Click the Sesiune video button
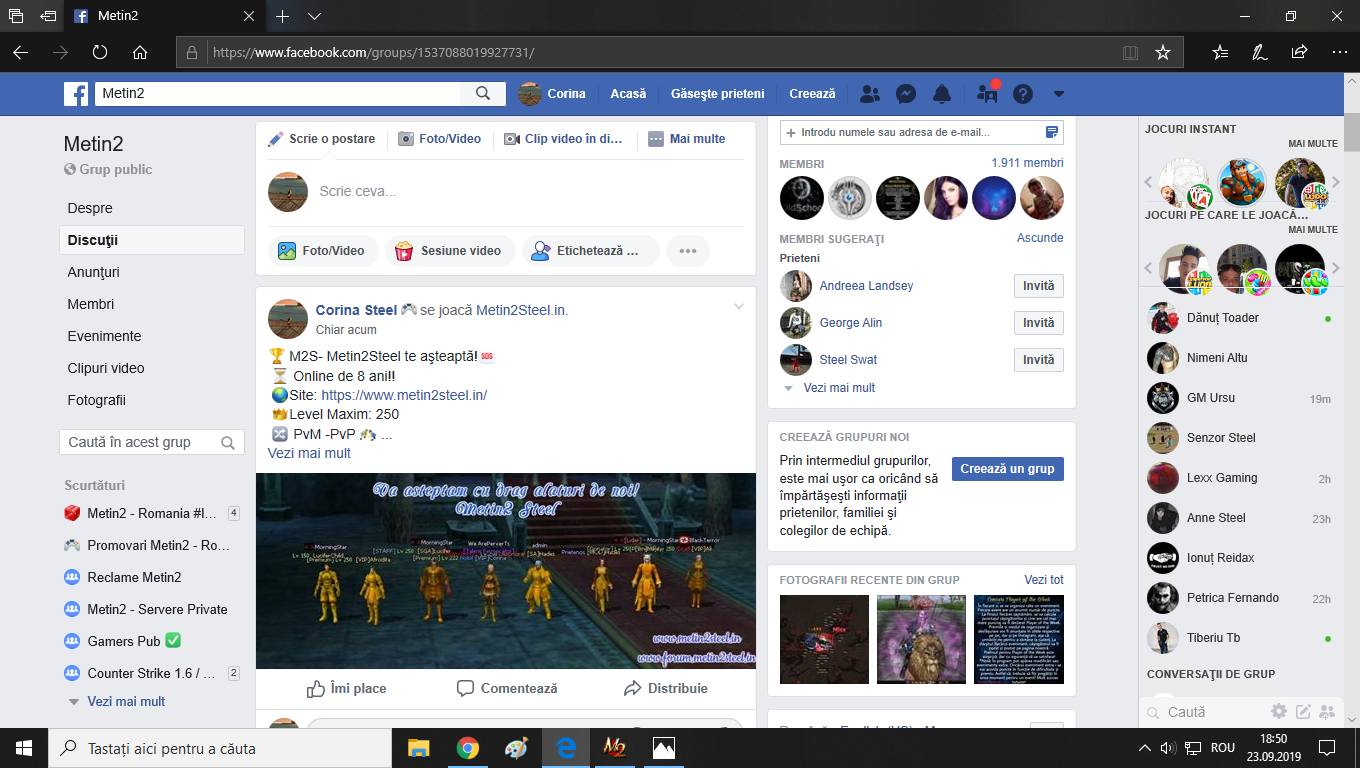The image size is (1360, 768). point(451,251)
